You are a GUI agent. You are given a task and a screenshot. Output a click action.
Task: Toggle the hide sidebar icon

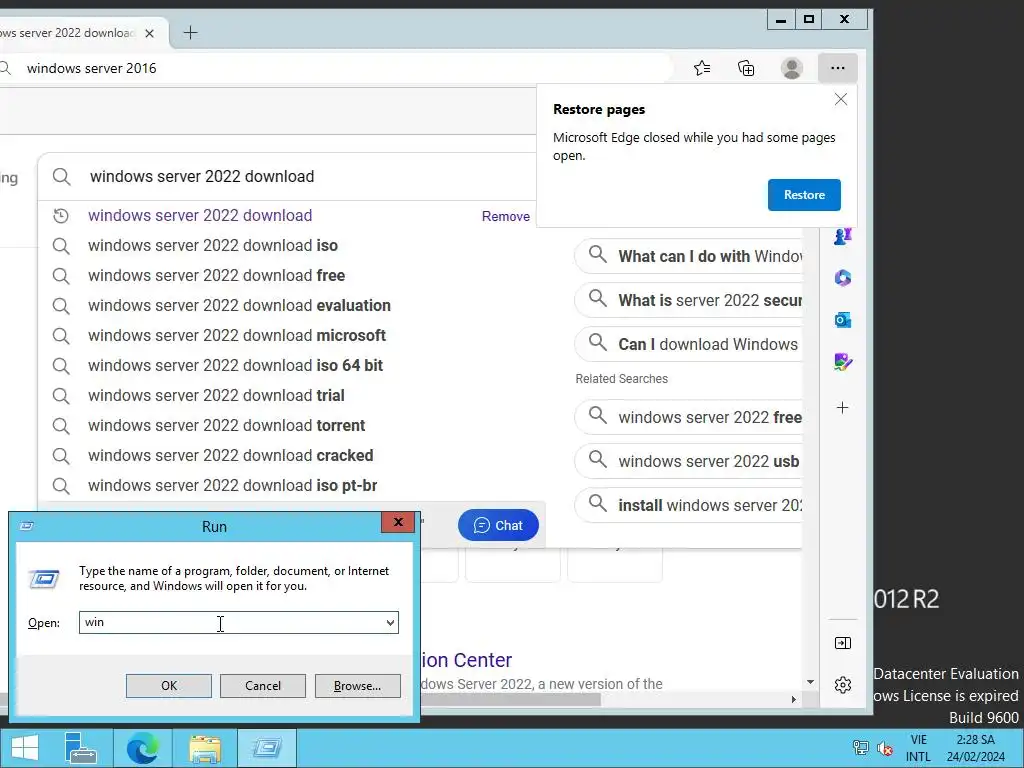(x=842, y=643)
